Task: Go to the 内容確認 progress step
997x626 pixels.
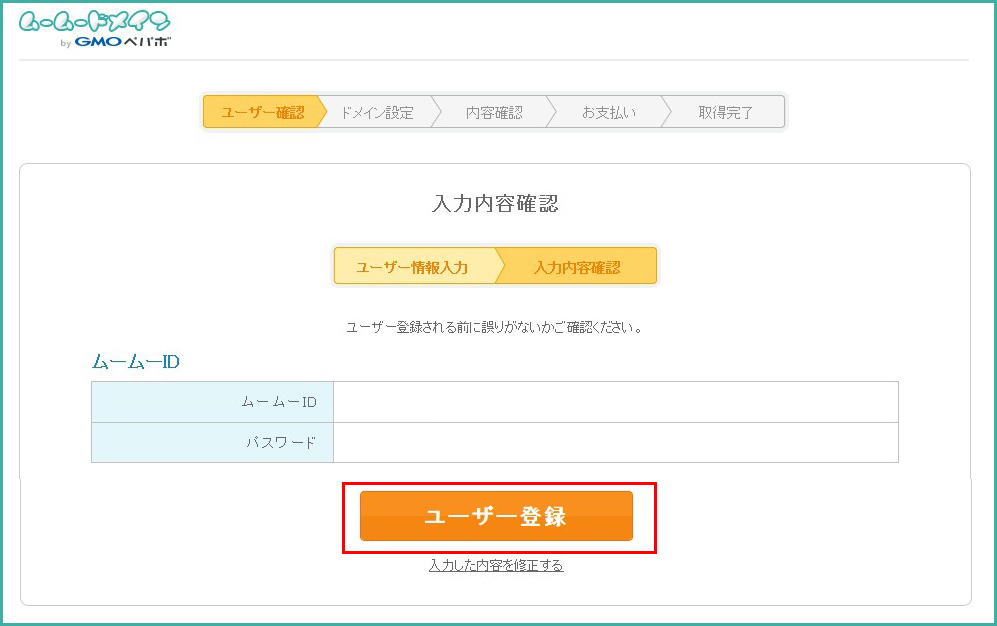Action: coord(494,112)
